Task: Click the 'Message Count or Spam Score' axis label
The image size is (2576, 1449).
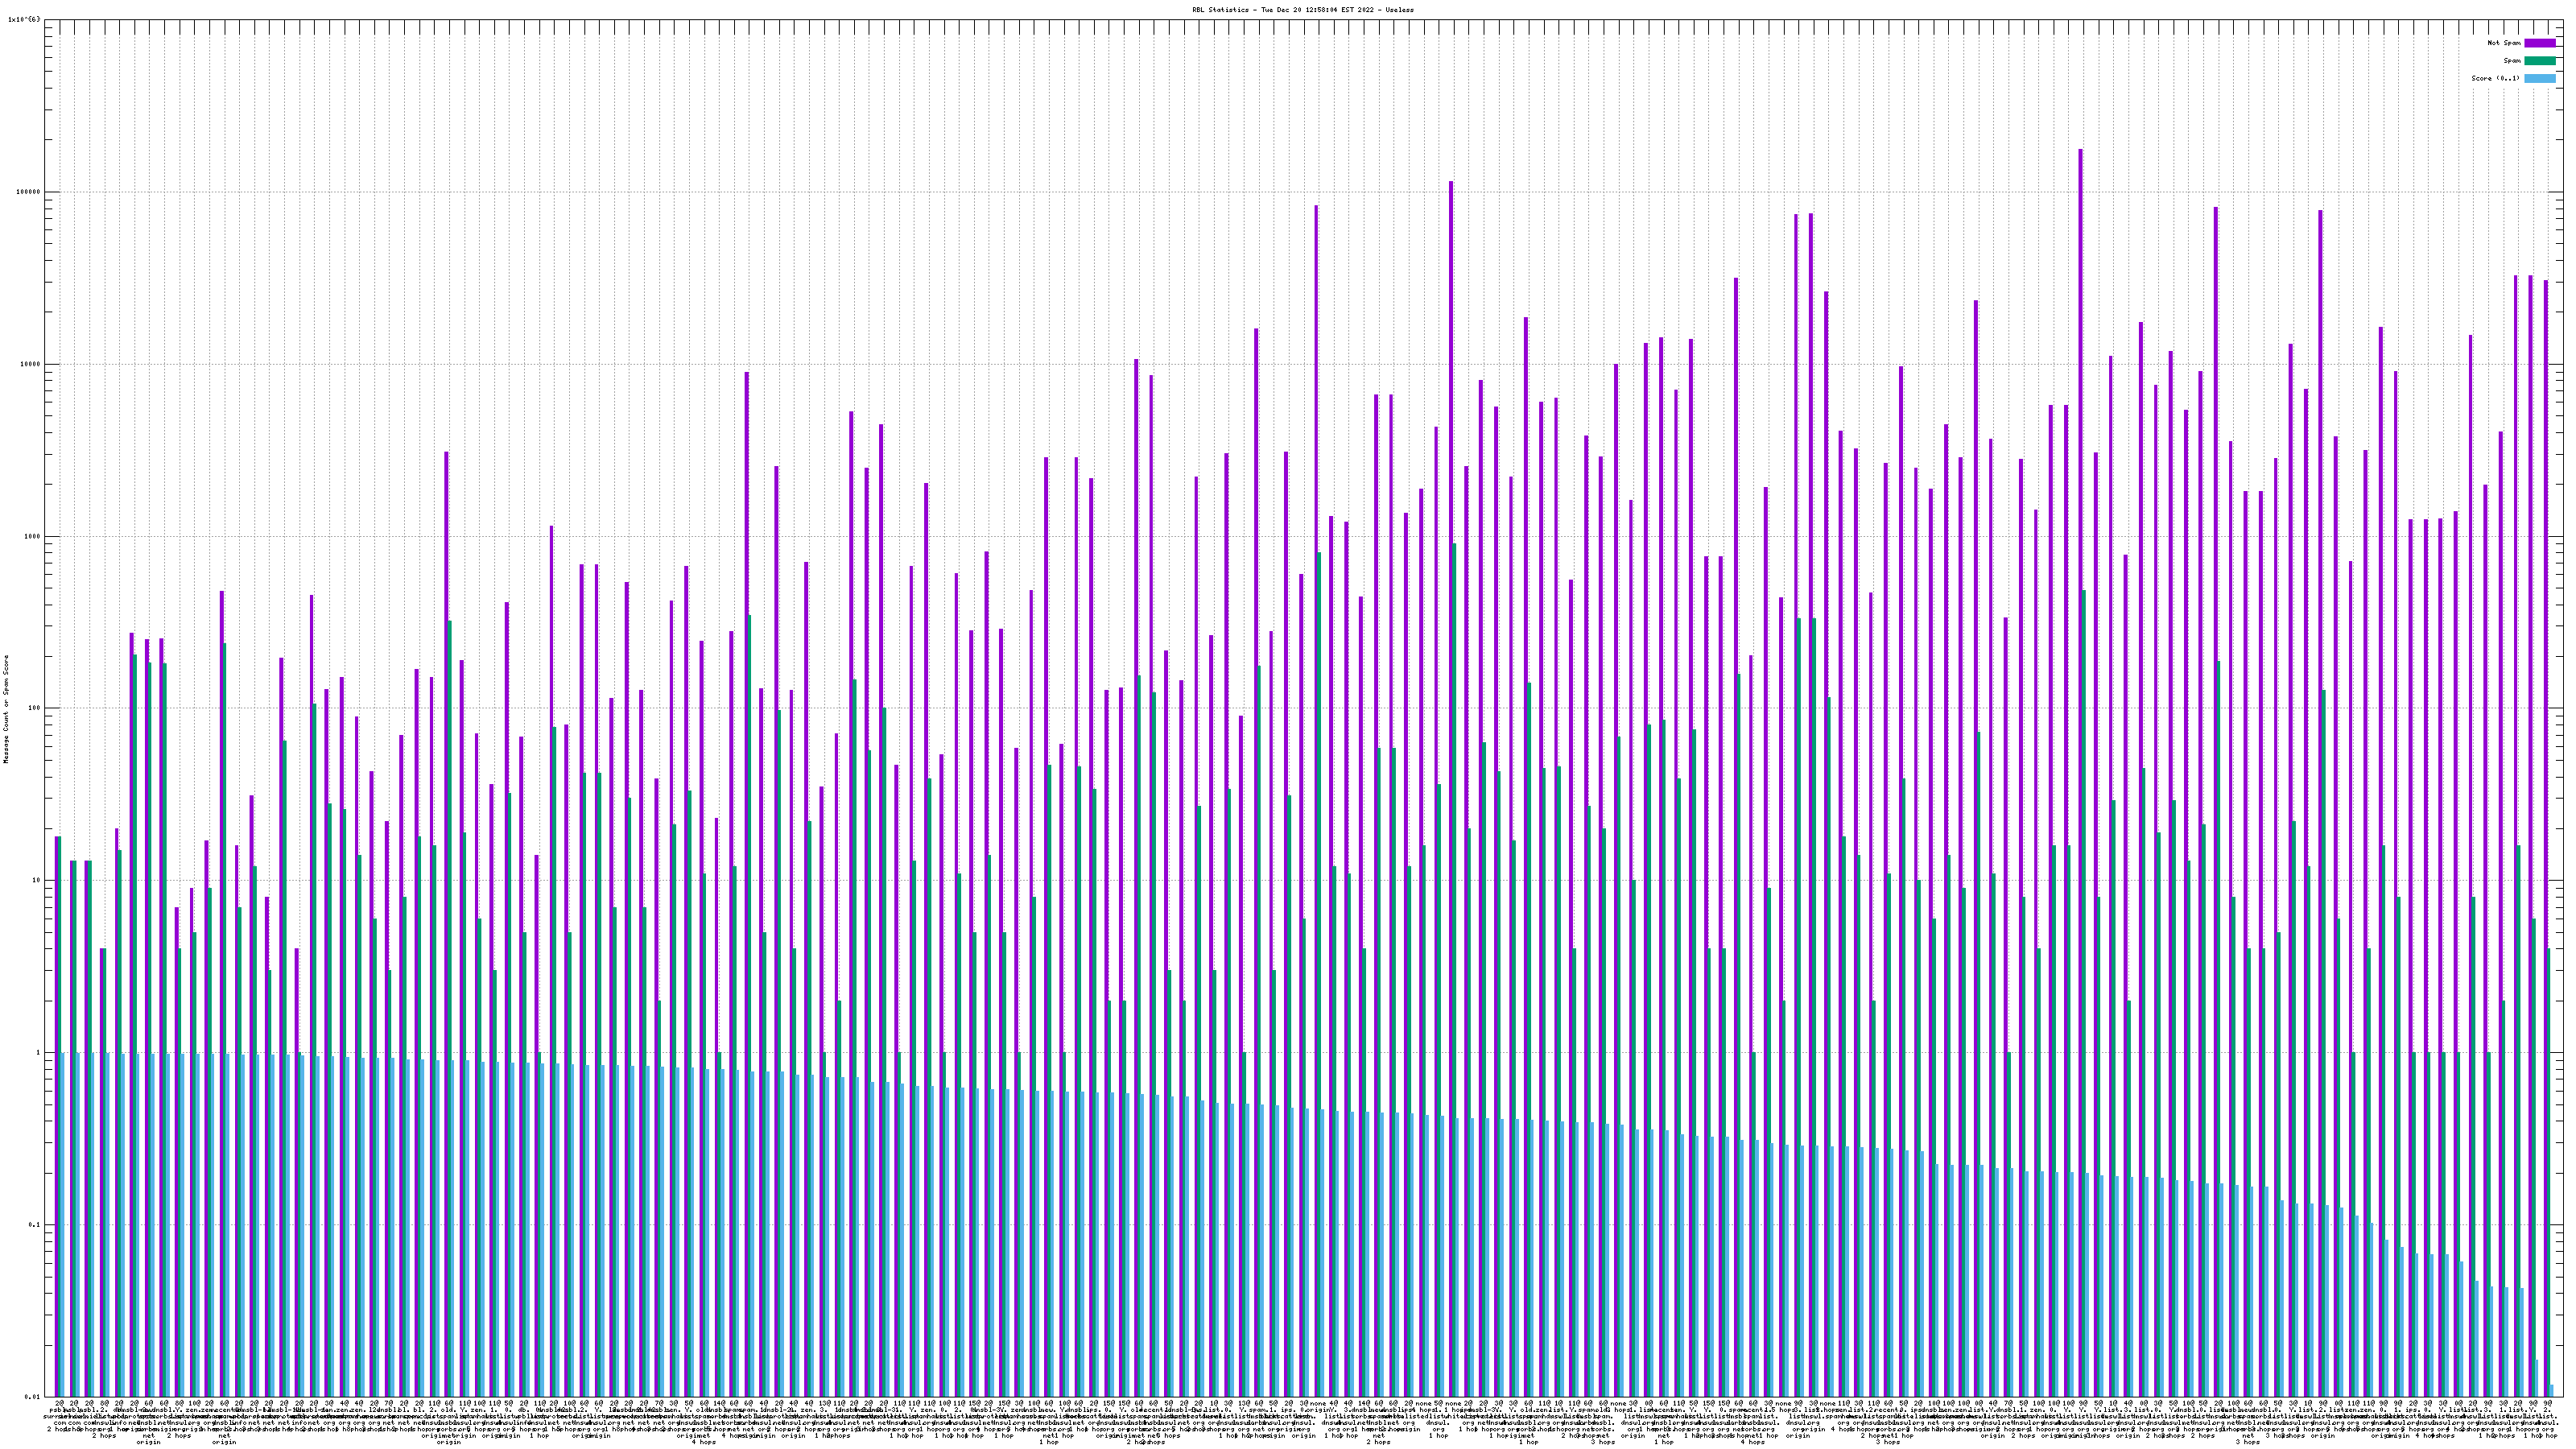Action: point(6,709)
